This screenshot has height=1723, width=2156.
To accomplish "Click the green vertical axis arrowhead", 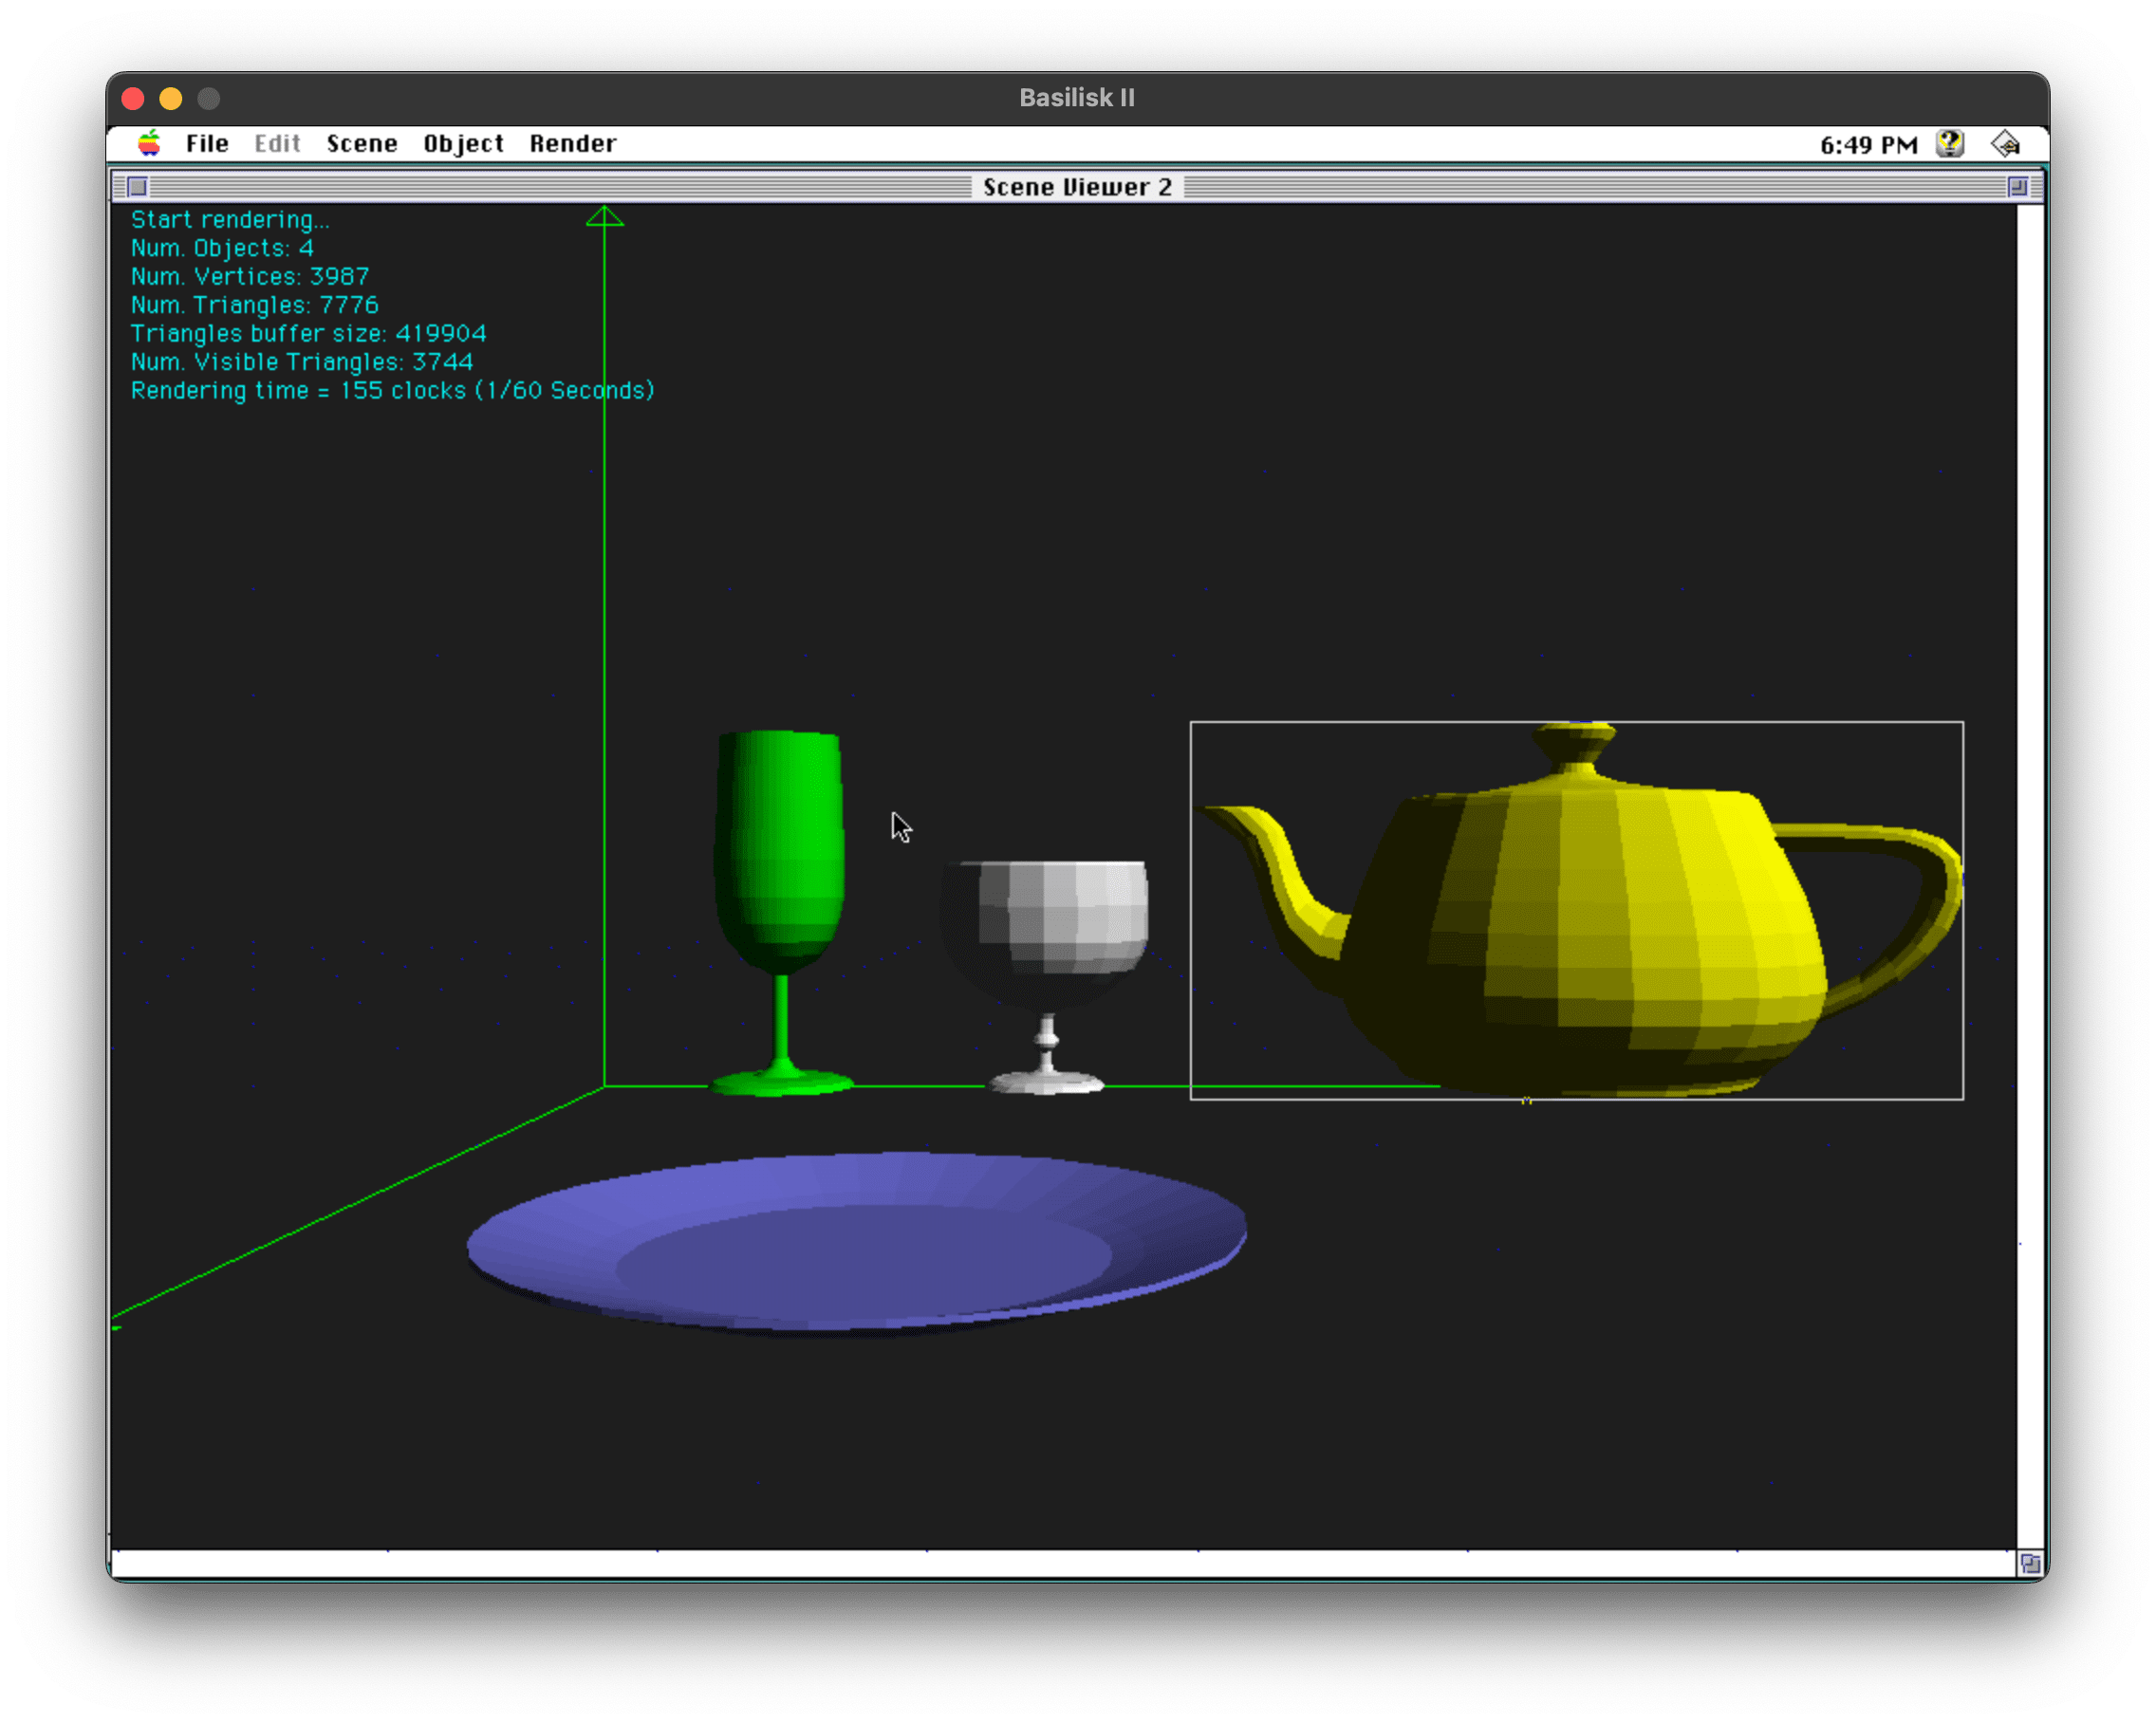I will [x=604, y=216].
